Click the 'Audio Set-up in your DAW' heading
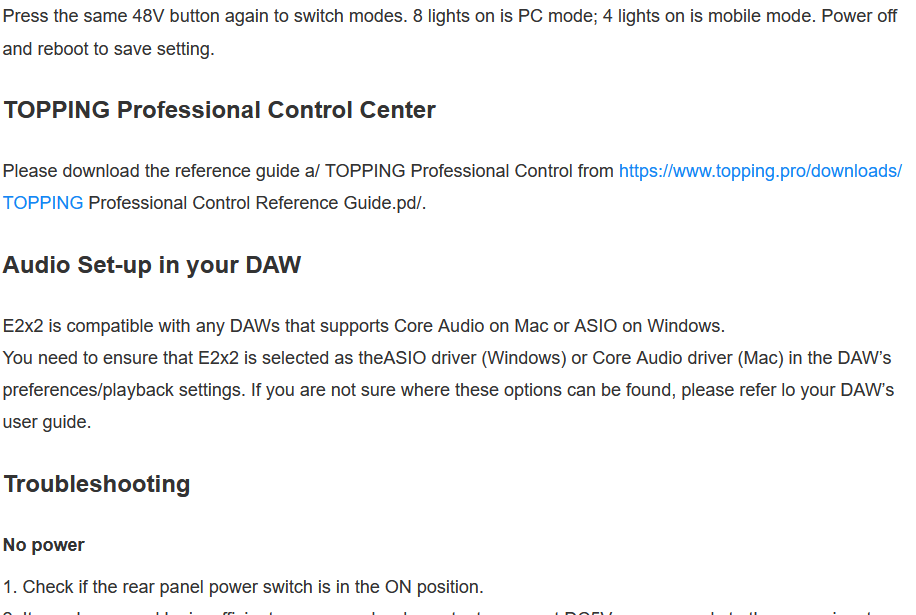This screenshot has height=615, width=916. pos(152,265)
